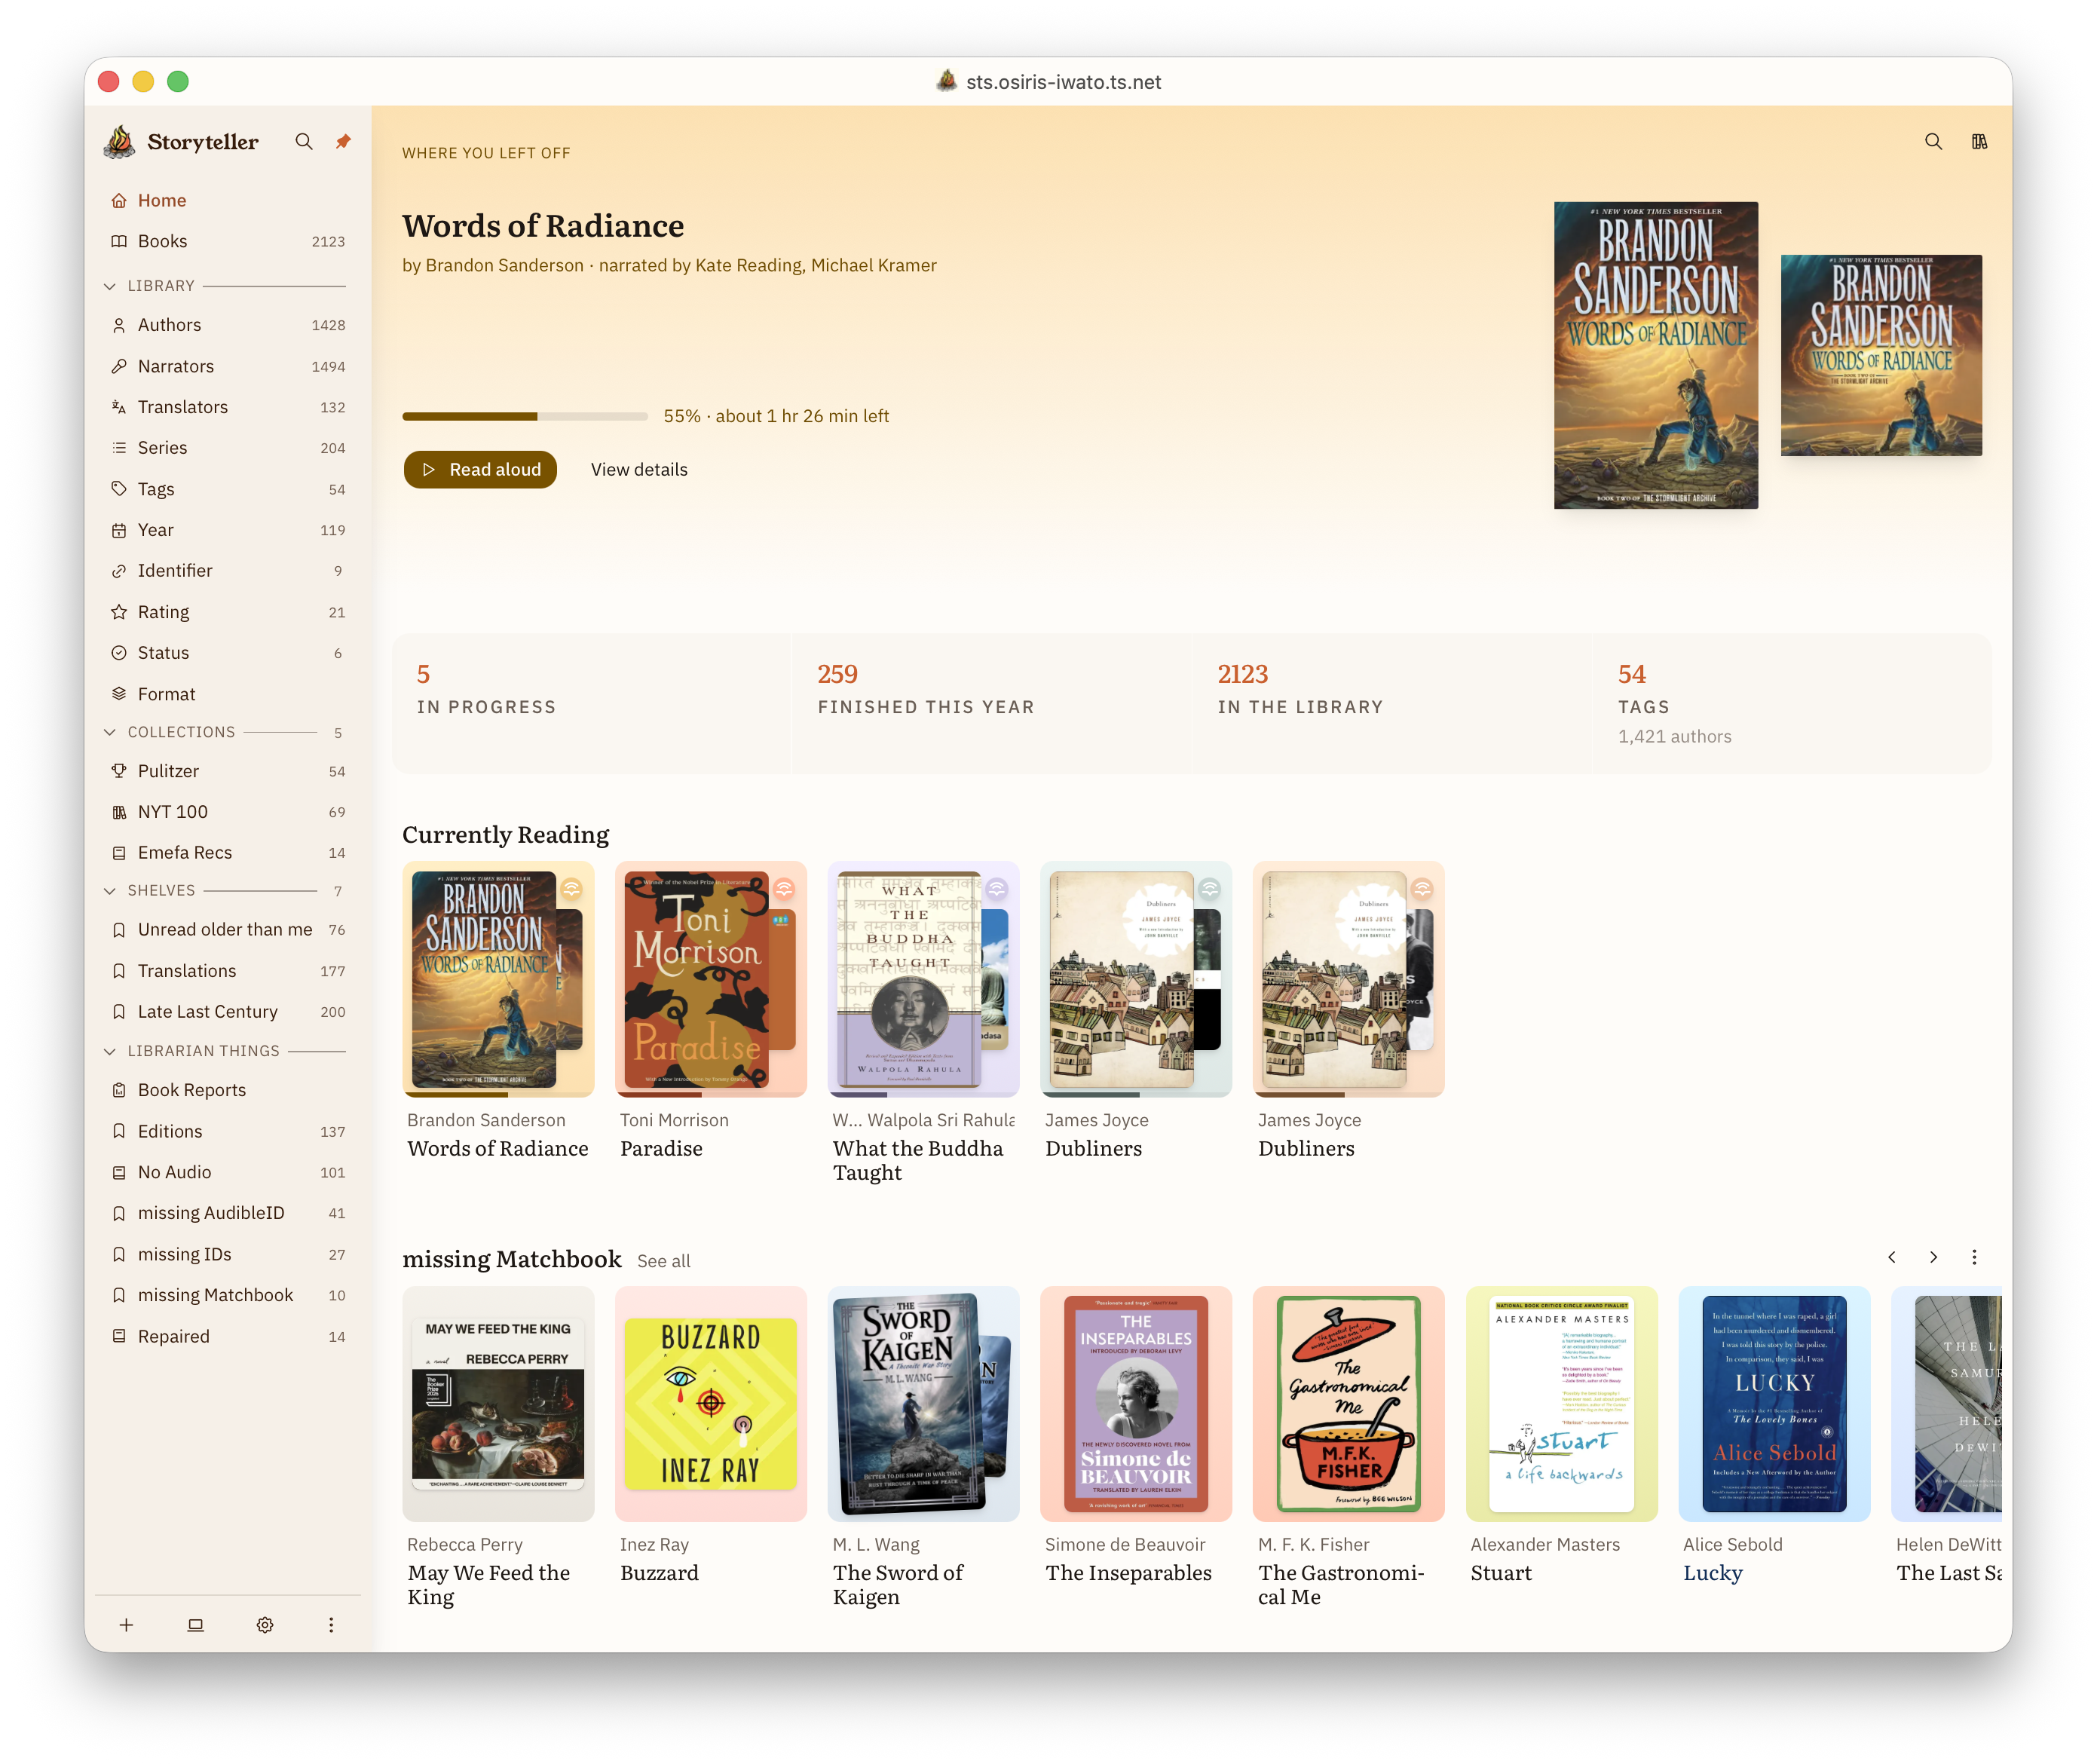Image resolution: width=2097 pixels, height=1764 pixels.
Task: Click the Storyteller campfire logo
Action: click(x=120, y=142)
